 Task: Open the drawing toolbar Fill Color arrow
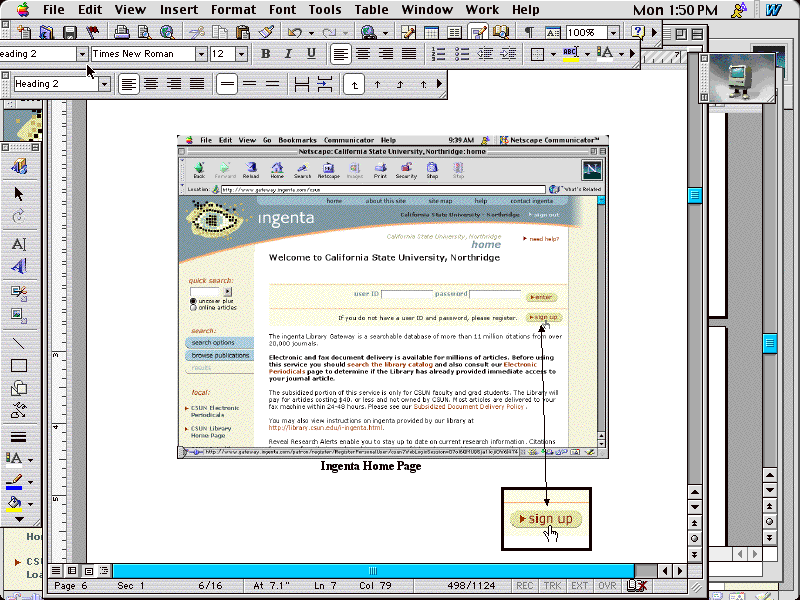[31, 504]
